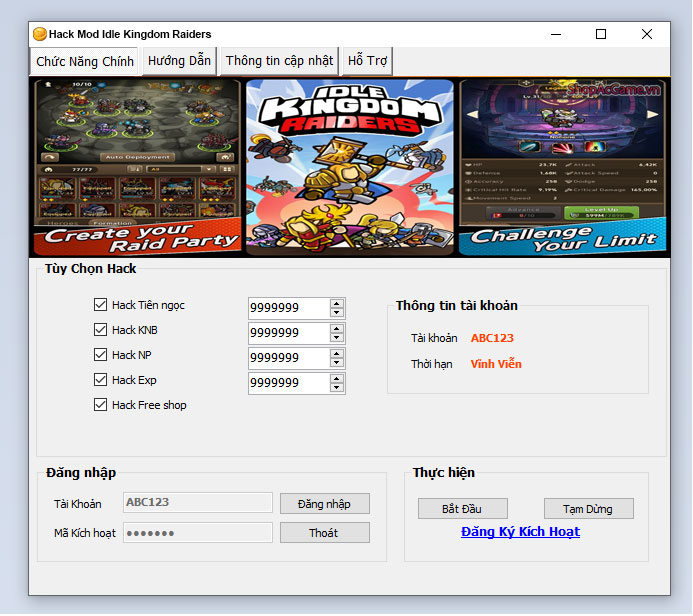The height and width of the screenshot is (616, 693).
Task: Increase the Hack Exp value with up arrow
Action: 337,379
